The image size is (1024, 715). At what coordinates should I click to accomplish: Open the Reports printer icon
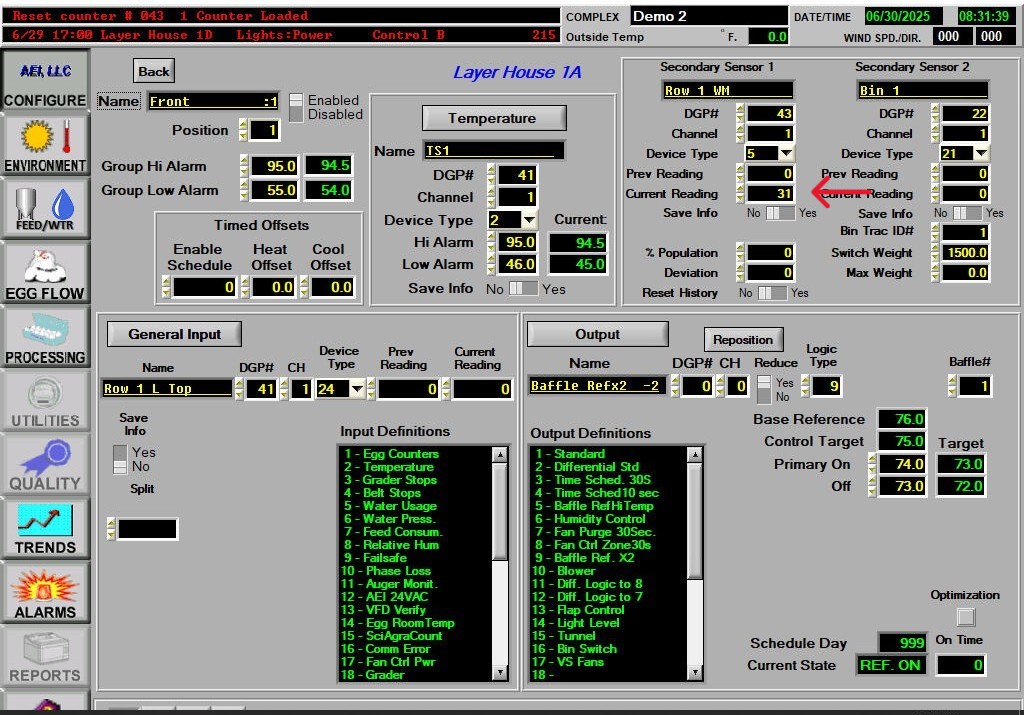[x=44, y=655]
